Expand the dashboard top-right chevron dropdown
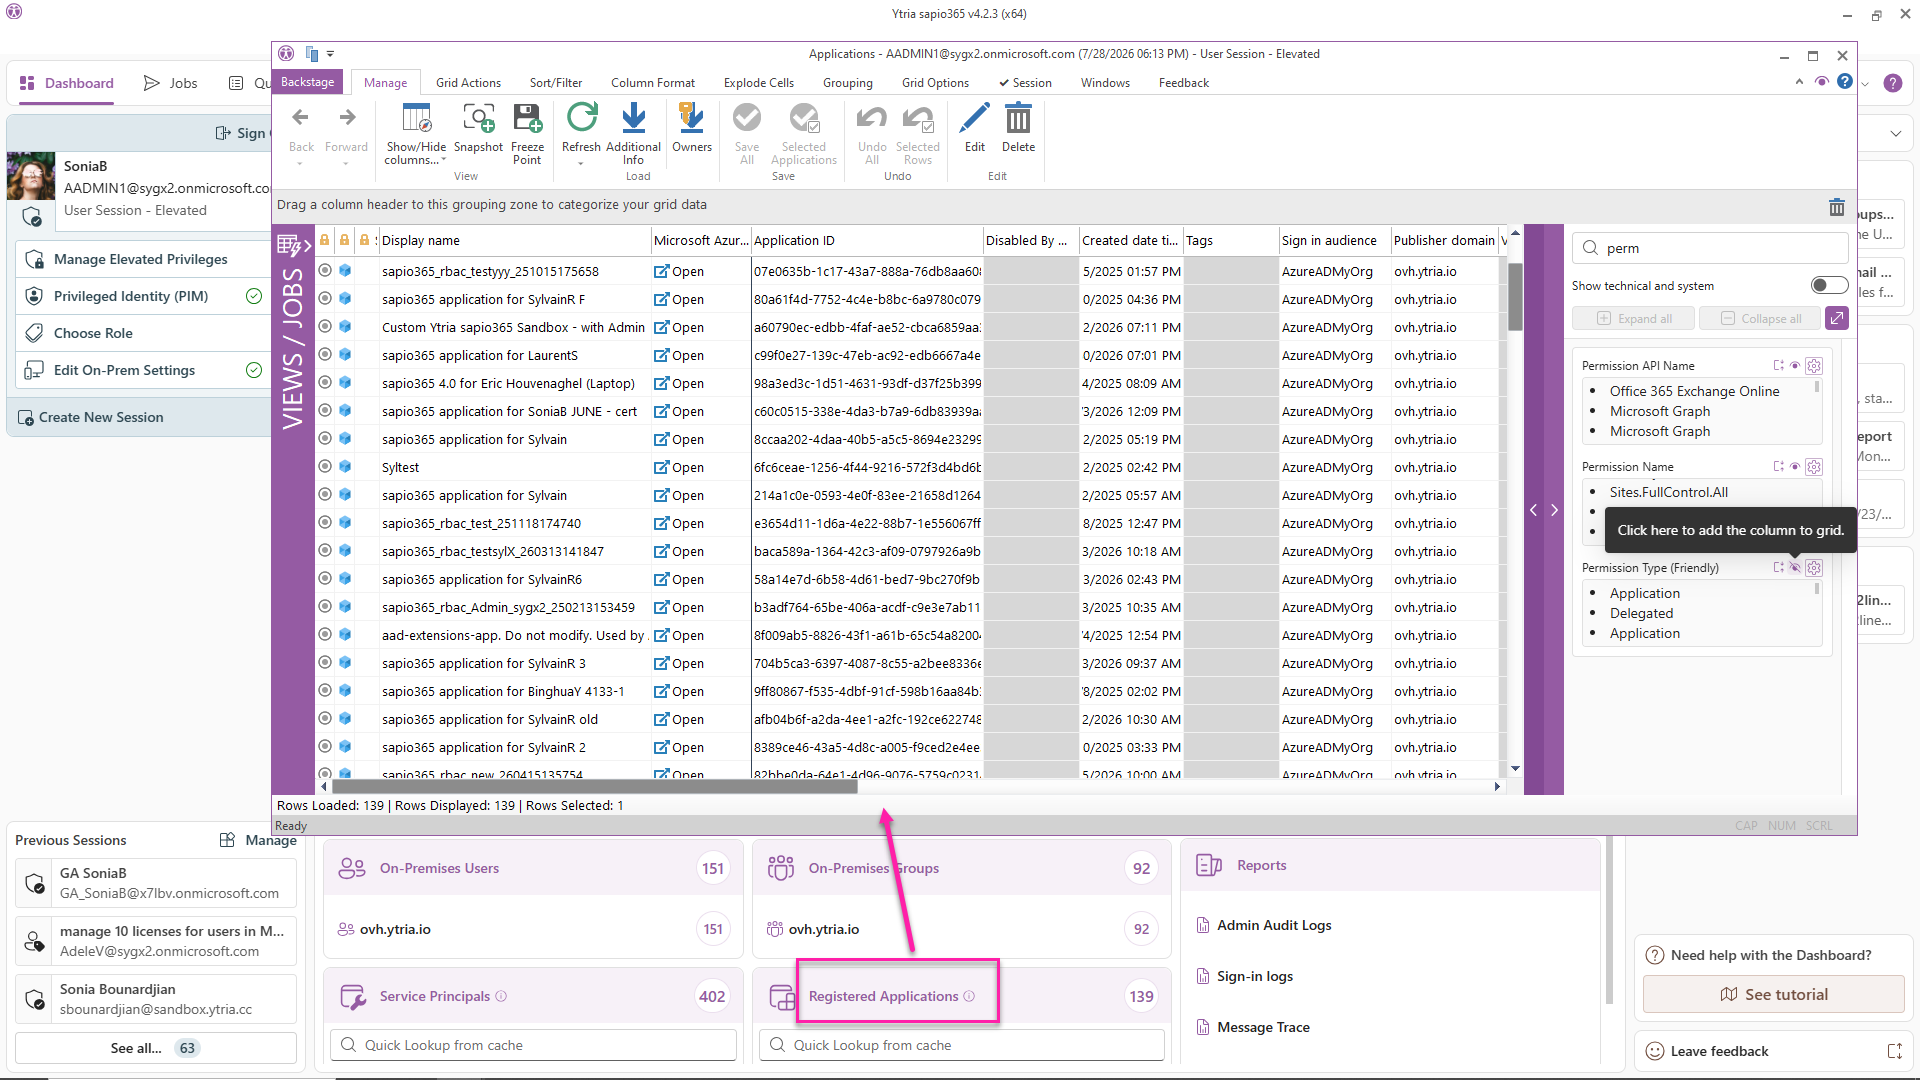The image size is (1920, 1080). tap(1896, 133)
